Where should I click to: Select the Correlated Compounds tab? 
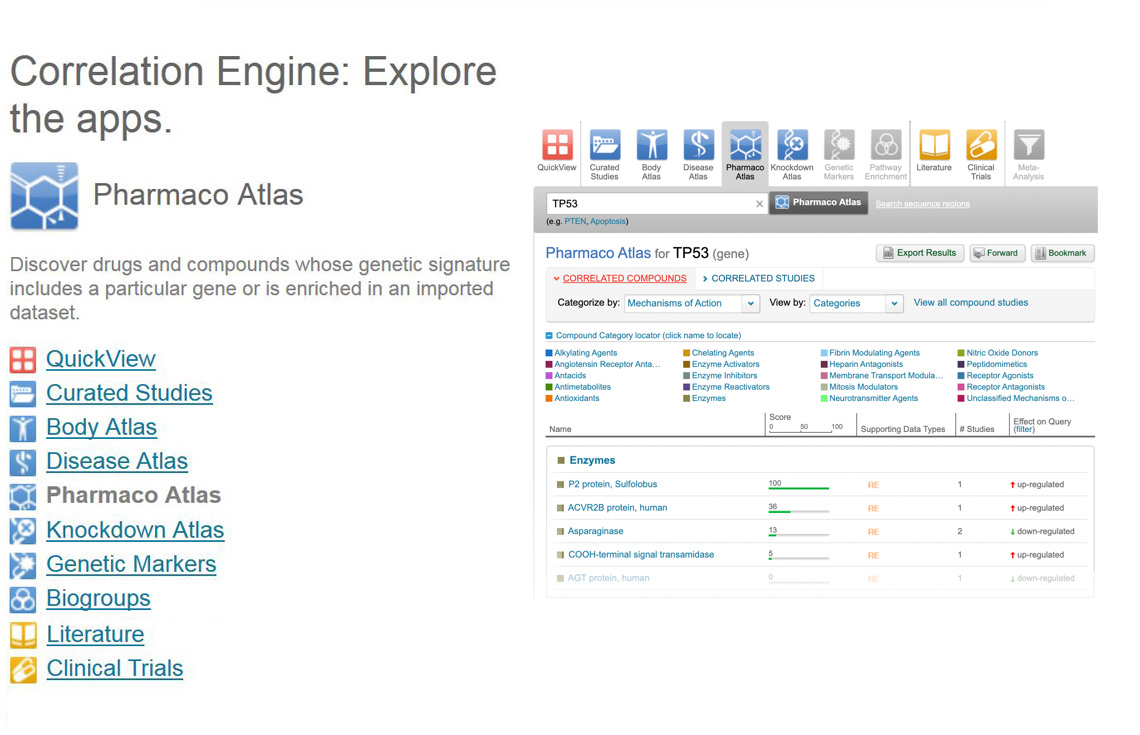click(624, 279)
